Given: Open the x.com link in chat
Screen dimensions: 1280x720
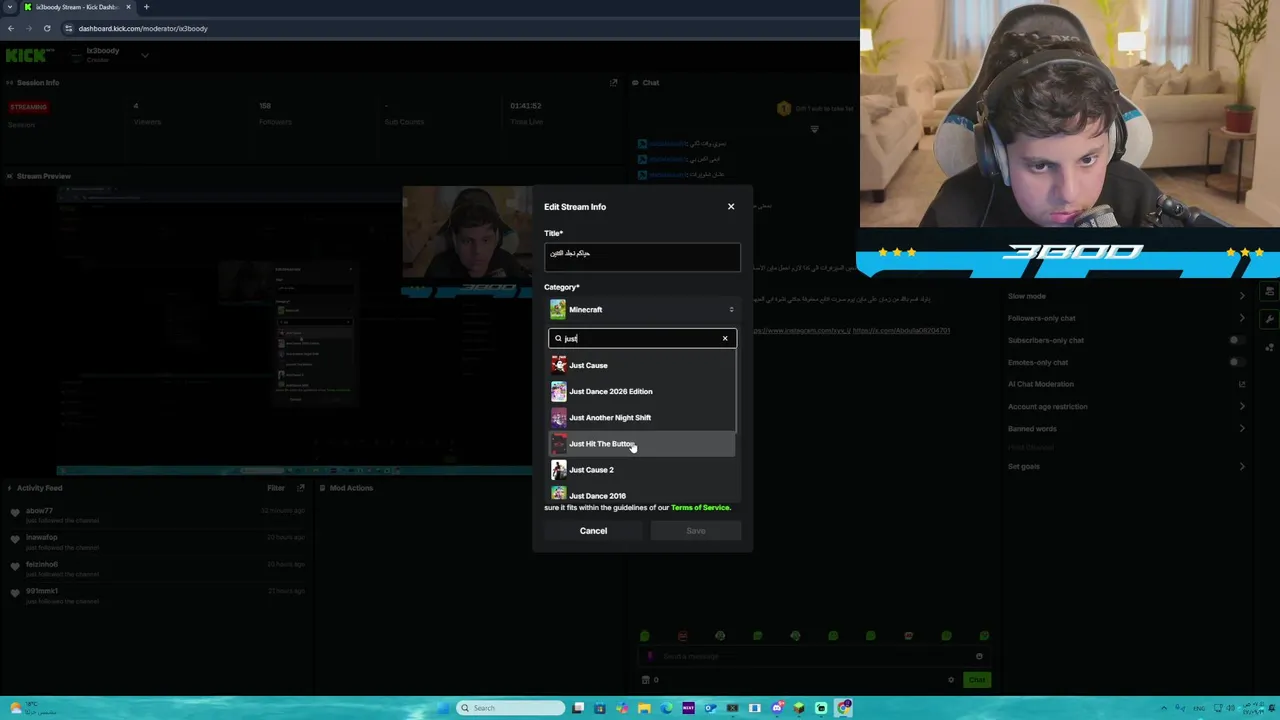Looking at the screenshot, I should click(902, 330).
